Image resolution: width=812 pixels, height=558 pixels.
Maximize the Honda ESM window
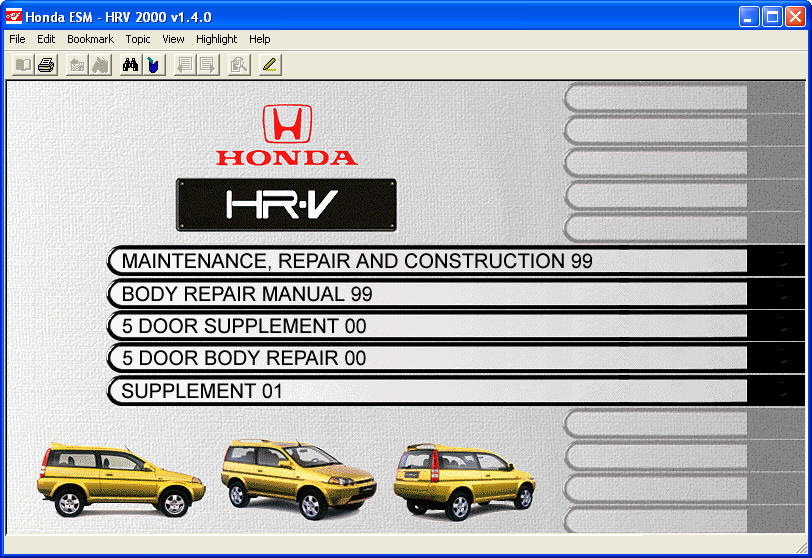(772, 17)
